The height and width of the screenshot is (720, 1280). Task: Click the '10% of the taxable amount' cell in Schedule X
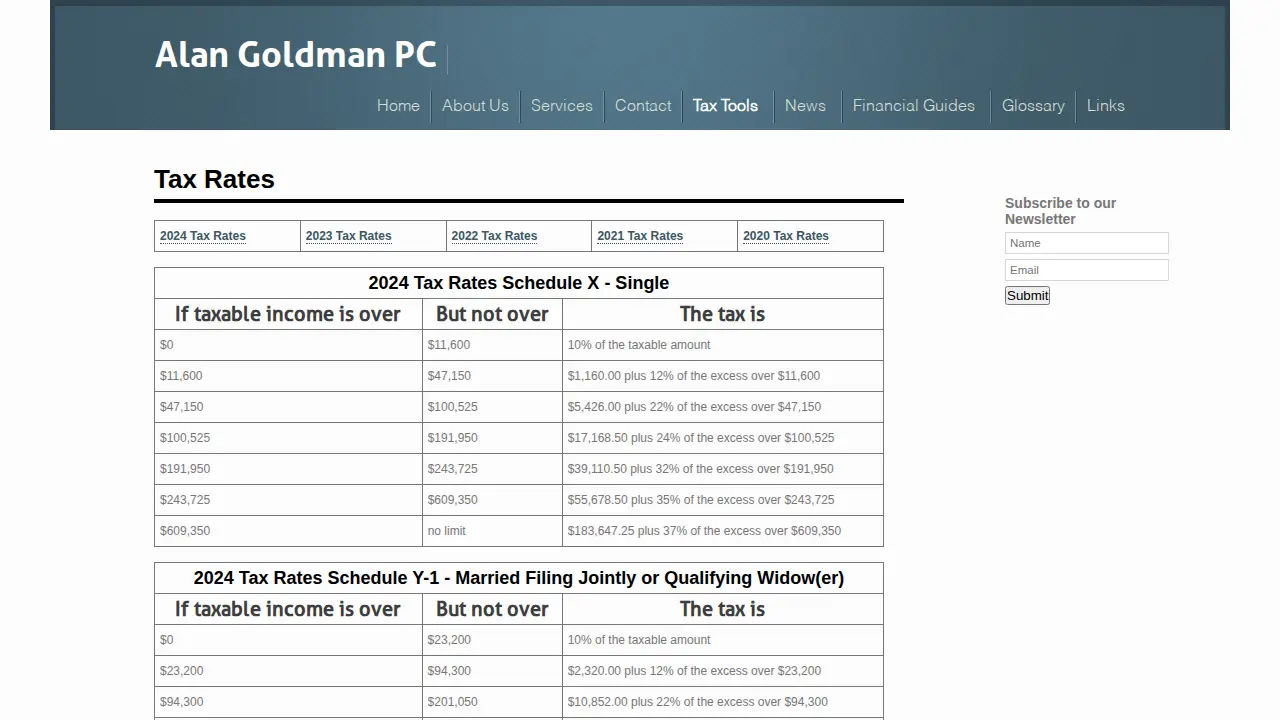(722, 345)
